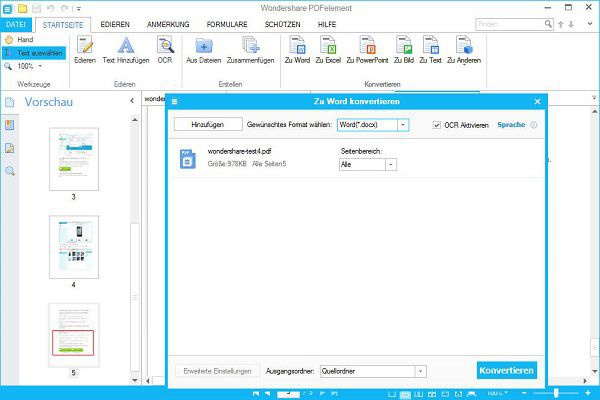600x400 pixels.
Task: Select page 5 thumbnail
Action: point(74,335)
